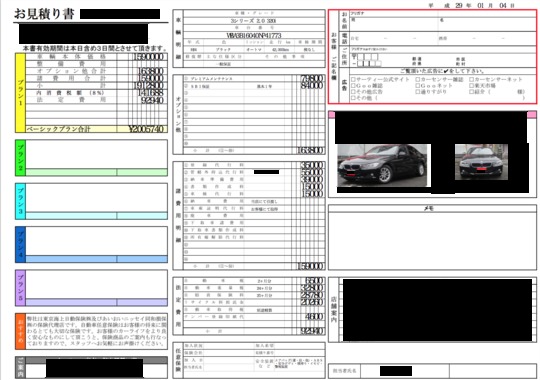The width and height of the screenshot is (540, 380).
Task: Check the Gooネット box
Action: [418, 85]
